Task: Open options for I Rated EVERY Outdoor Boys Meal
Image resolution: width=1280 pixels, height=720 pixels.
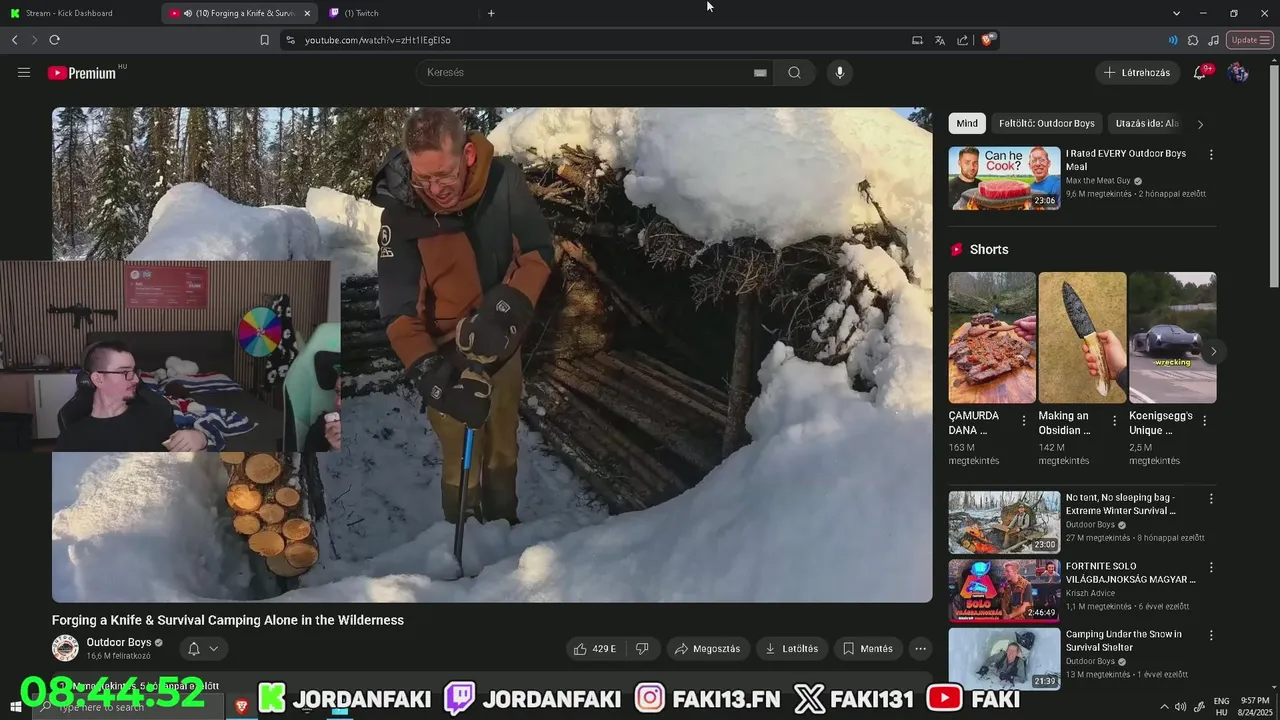Action: coord(1211,155)
